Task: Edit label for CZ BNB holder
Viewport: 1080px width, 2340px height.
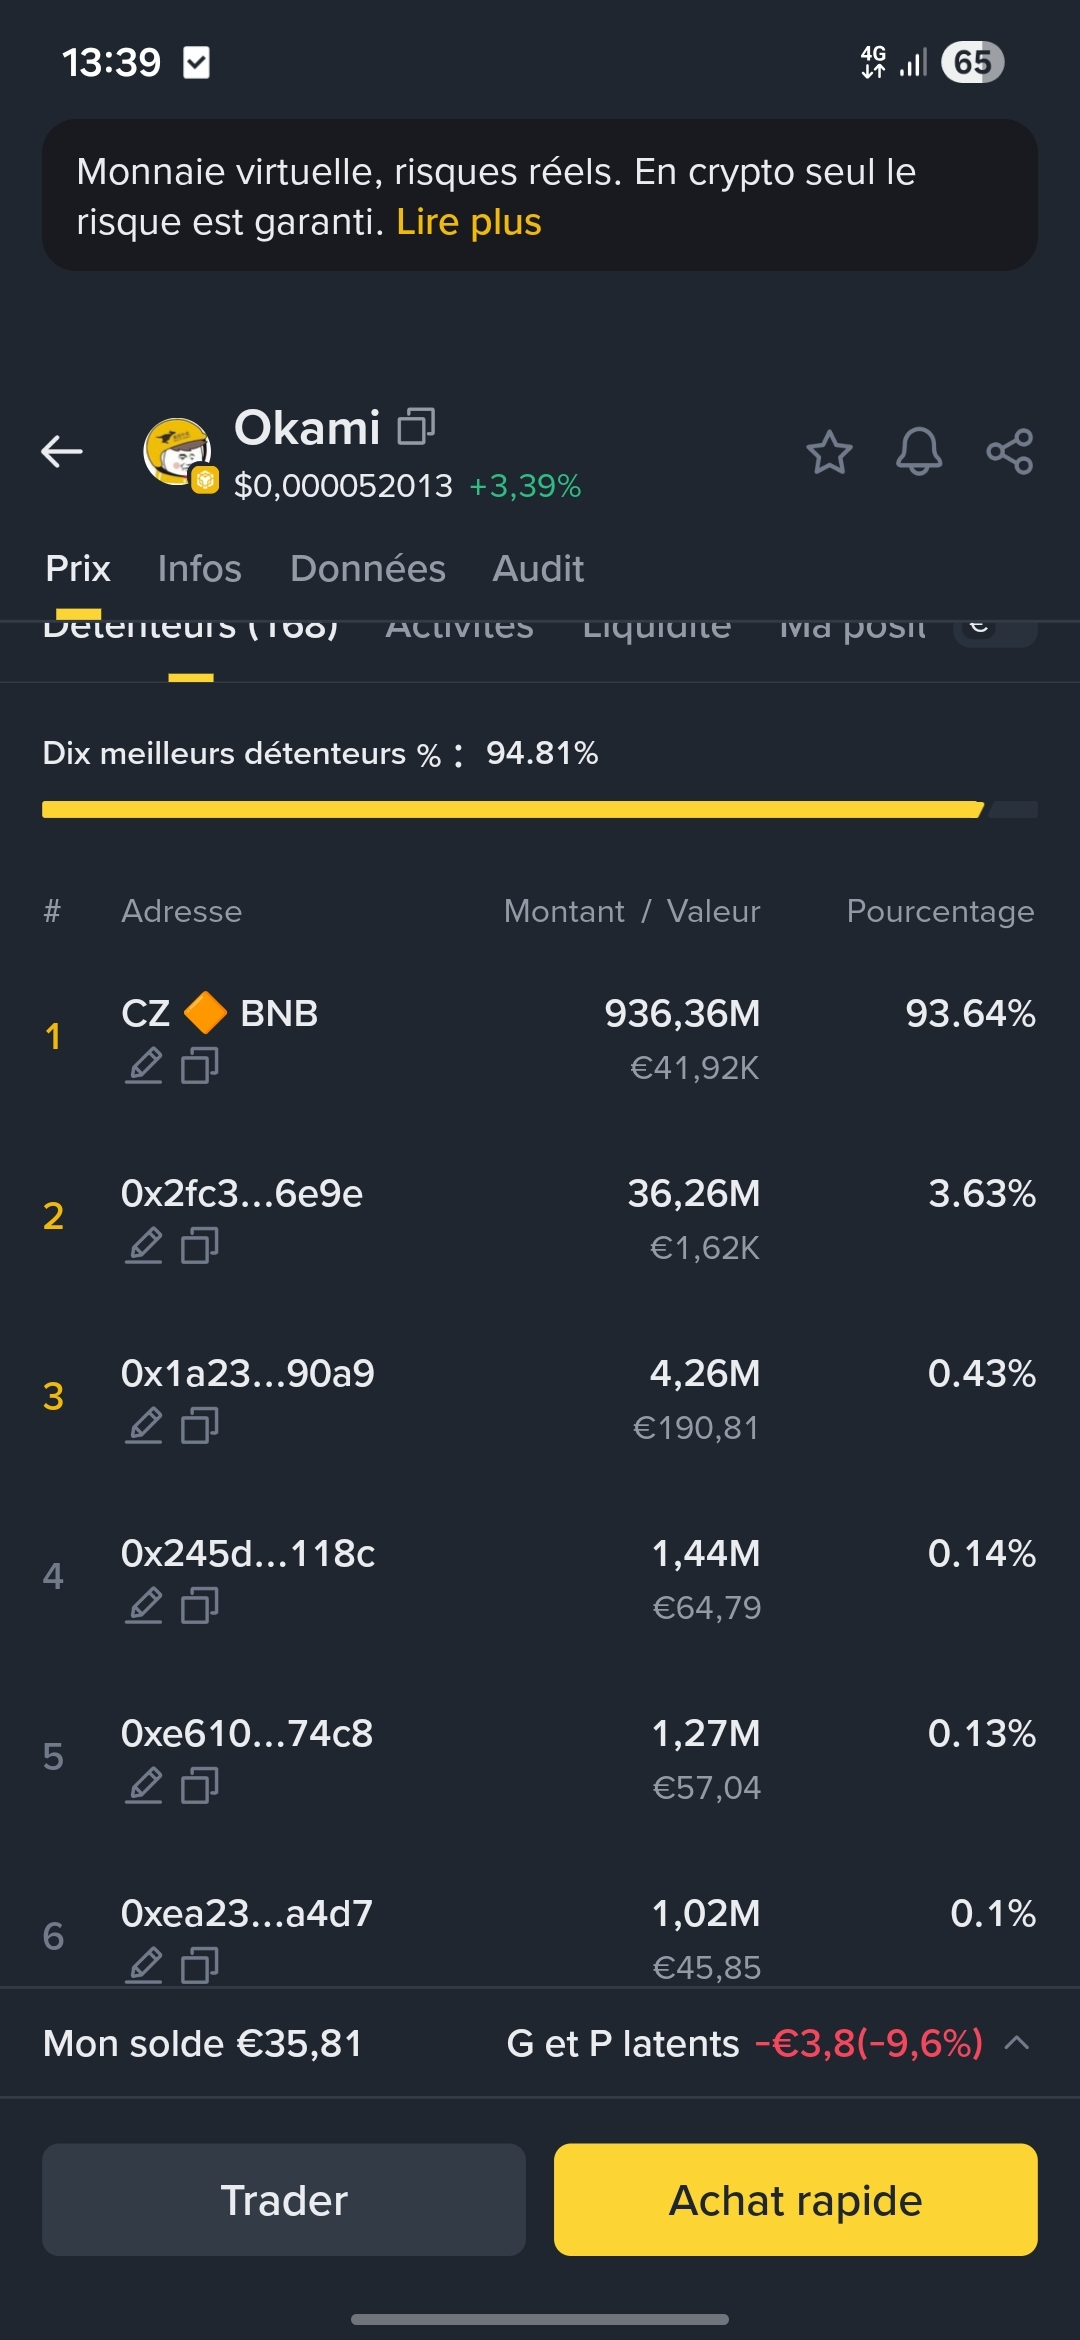Action: tap(145, 1065)
